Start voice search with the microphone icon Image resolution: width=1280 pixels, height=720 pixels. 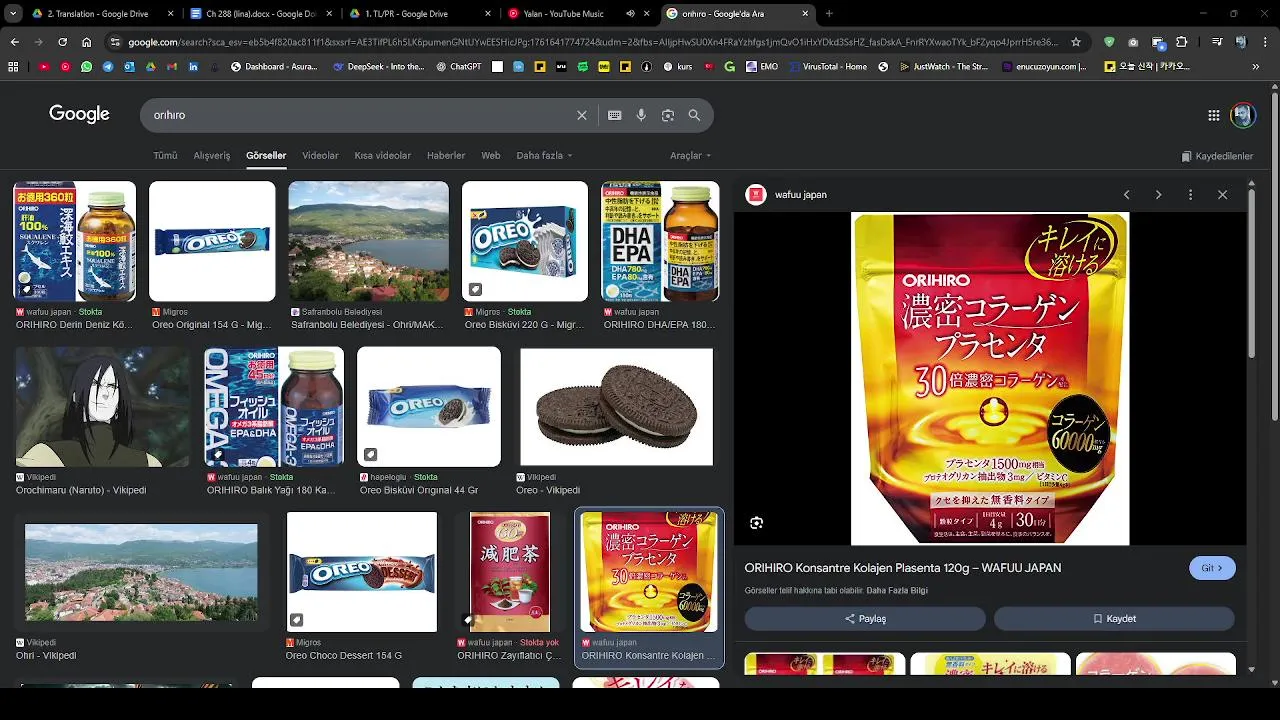(641, 115)
